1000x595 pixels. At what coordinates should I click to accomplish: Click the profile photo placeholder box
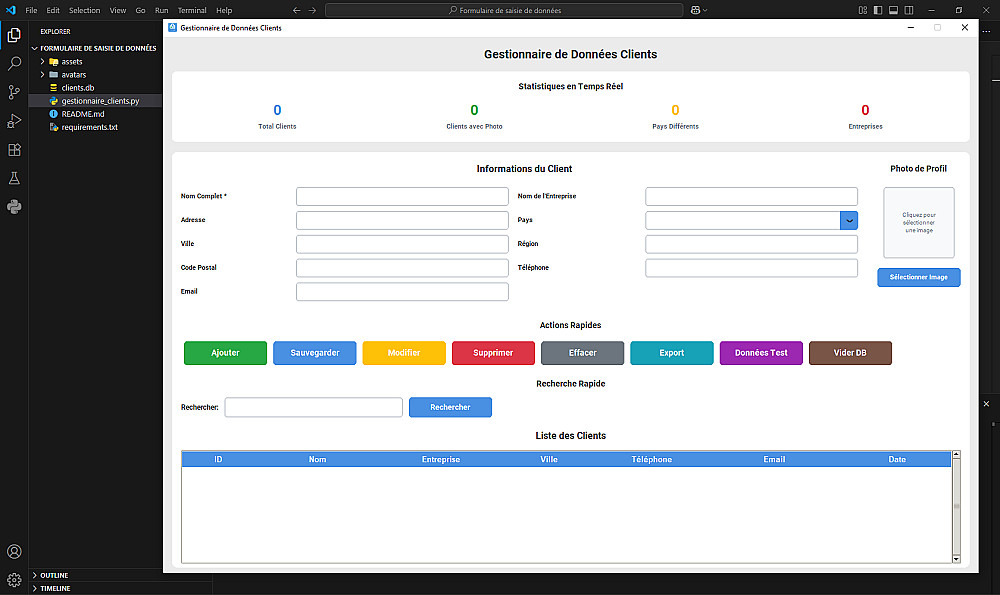pyautogui.click(x=918, y=223)
